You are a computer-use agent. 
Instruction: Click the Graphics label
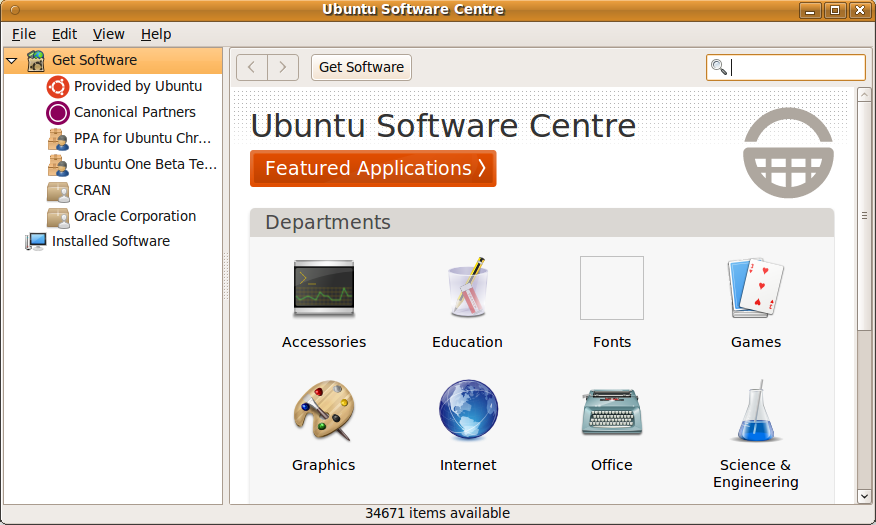click(x=323, y=465)
